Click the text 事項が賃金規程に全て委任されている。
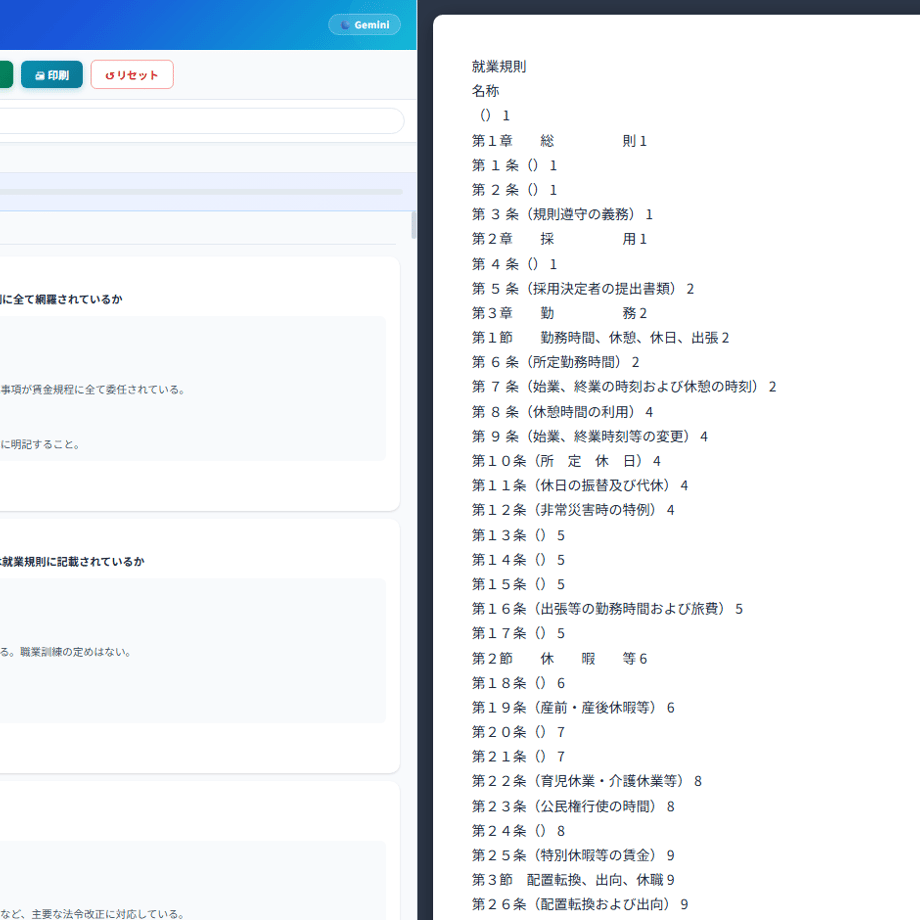The height and width of the screenshot is (920, 920). tap(93, 390)
